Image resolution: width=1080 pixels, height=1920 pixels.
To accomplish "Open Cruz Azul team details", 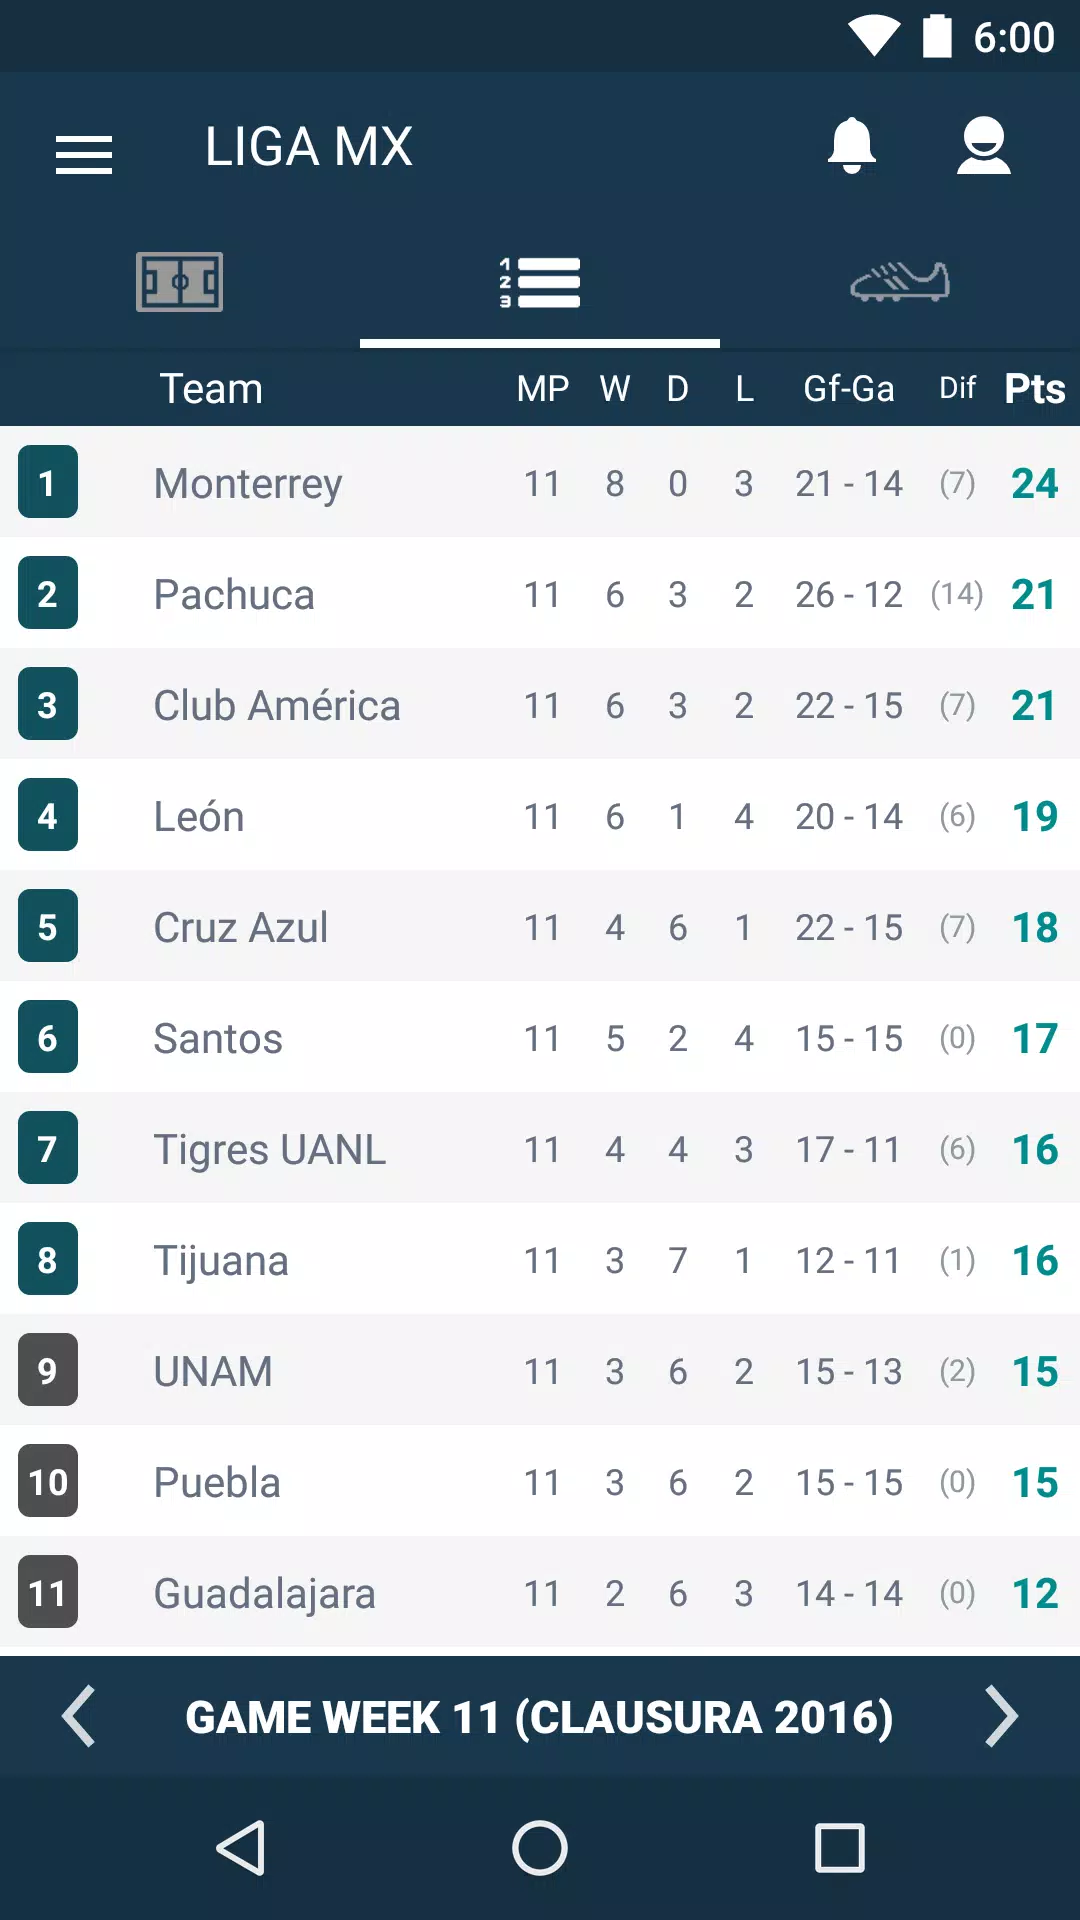I will pos(400,927).
